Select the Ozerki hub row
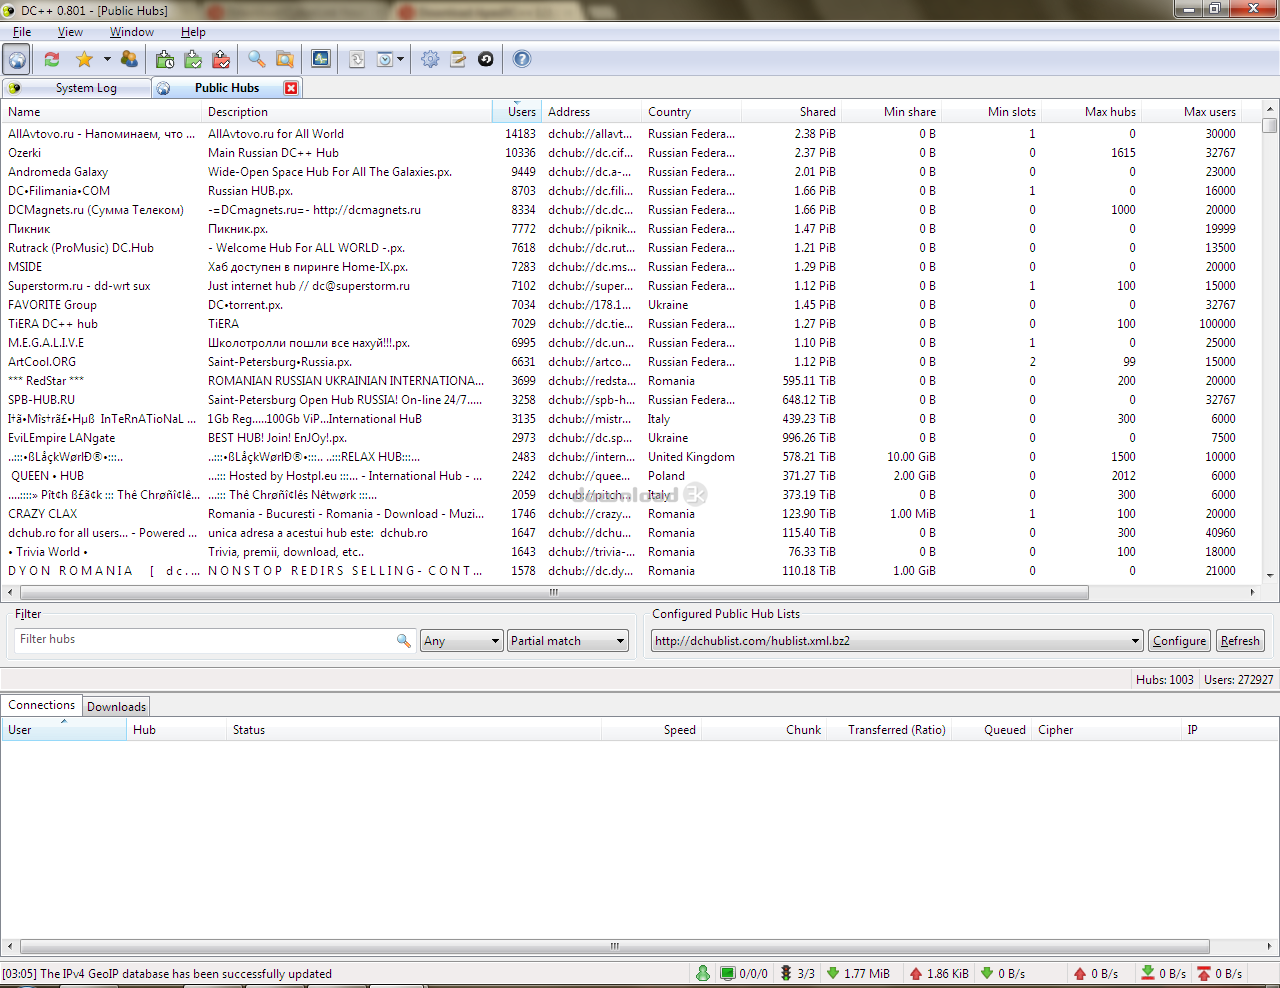Image resolution: width=1280 pixels, height=988 pixels. (632, 153)
